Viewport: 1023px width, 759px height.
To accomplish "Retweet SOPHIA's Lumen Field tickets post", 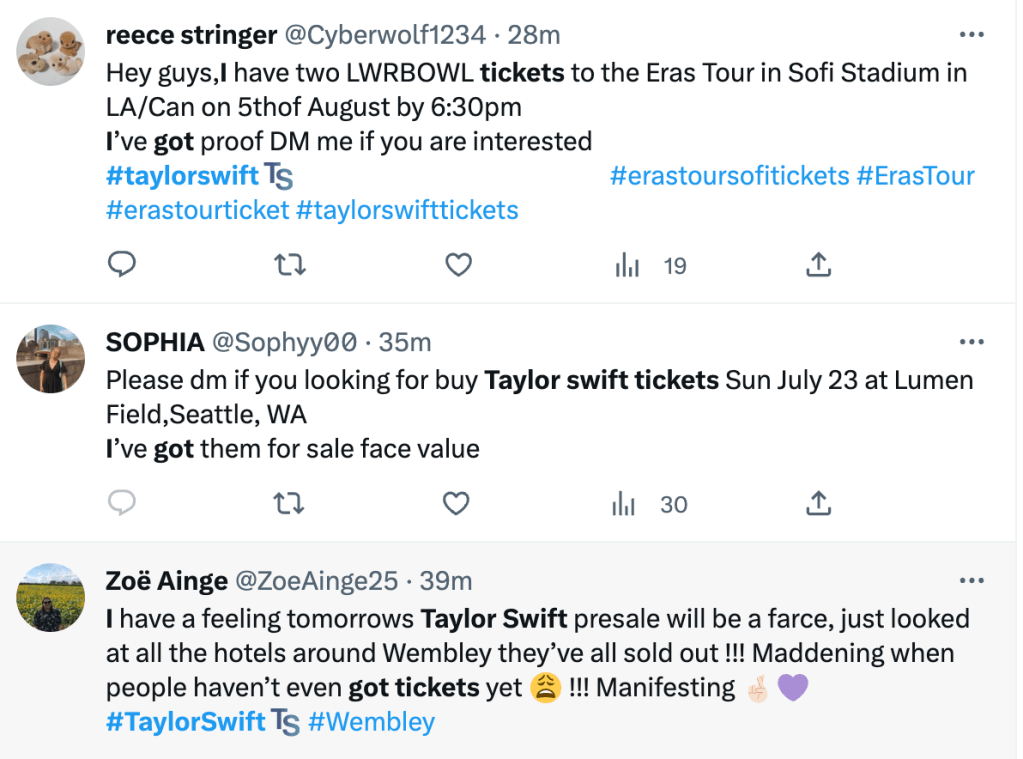I will point(290,504).
